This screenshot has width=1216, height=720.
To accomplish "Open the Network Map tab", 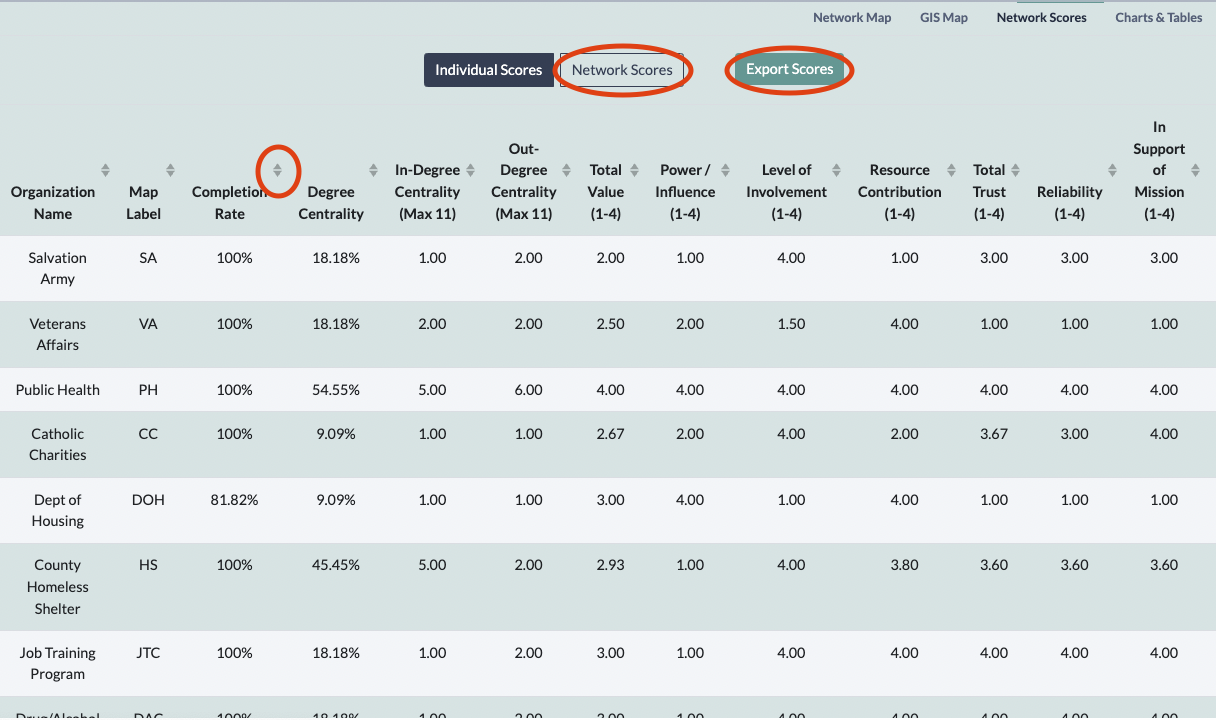I will tap(851, 17).
